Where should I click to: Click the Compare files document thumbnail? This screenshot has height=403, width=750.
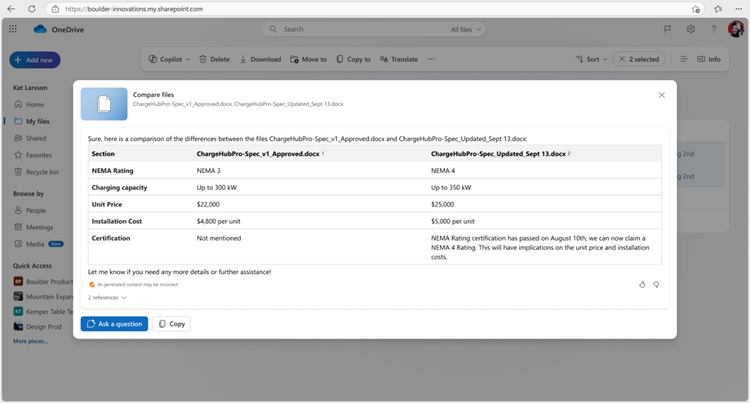click(x=104, y=104)
